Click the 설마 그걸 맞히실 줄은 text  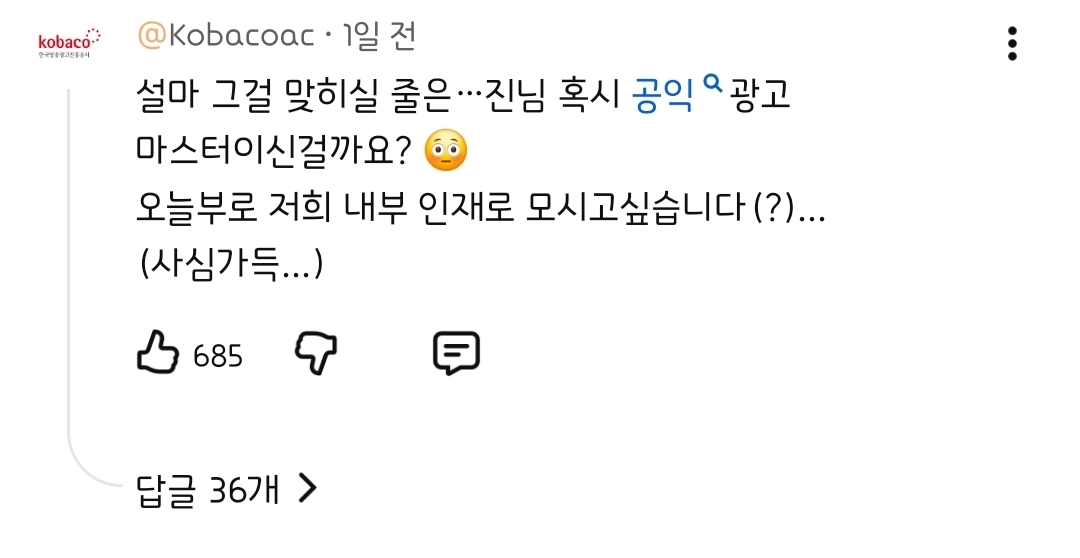click(300, 96)
